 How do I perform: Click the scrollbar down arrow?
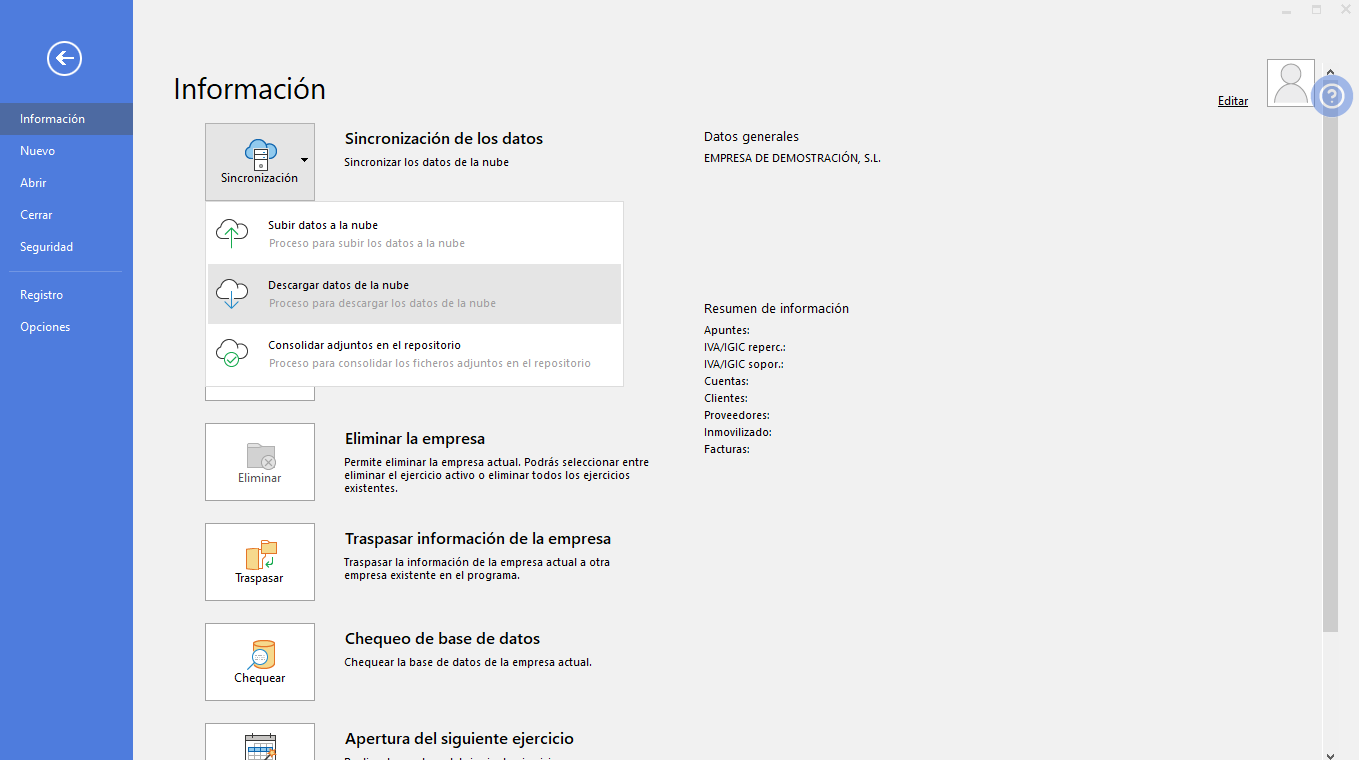[1330, 755]
